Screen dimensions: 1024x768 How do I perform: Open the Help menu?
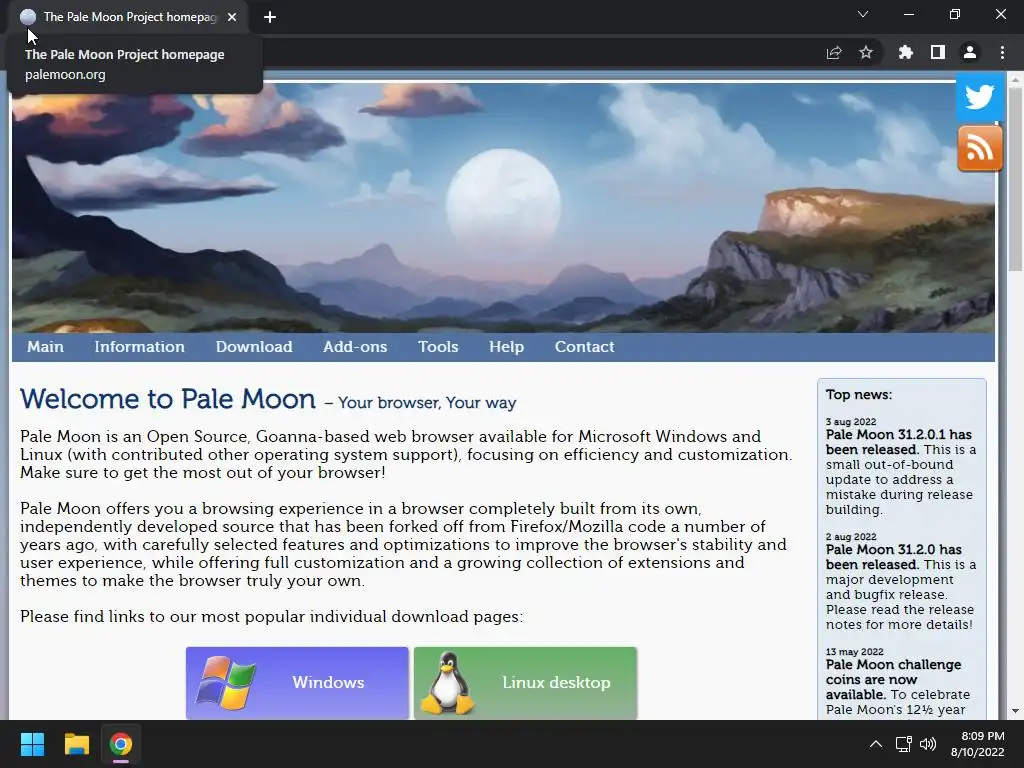[506, 347]
